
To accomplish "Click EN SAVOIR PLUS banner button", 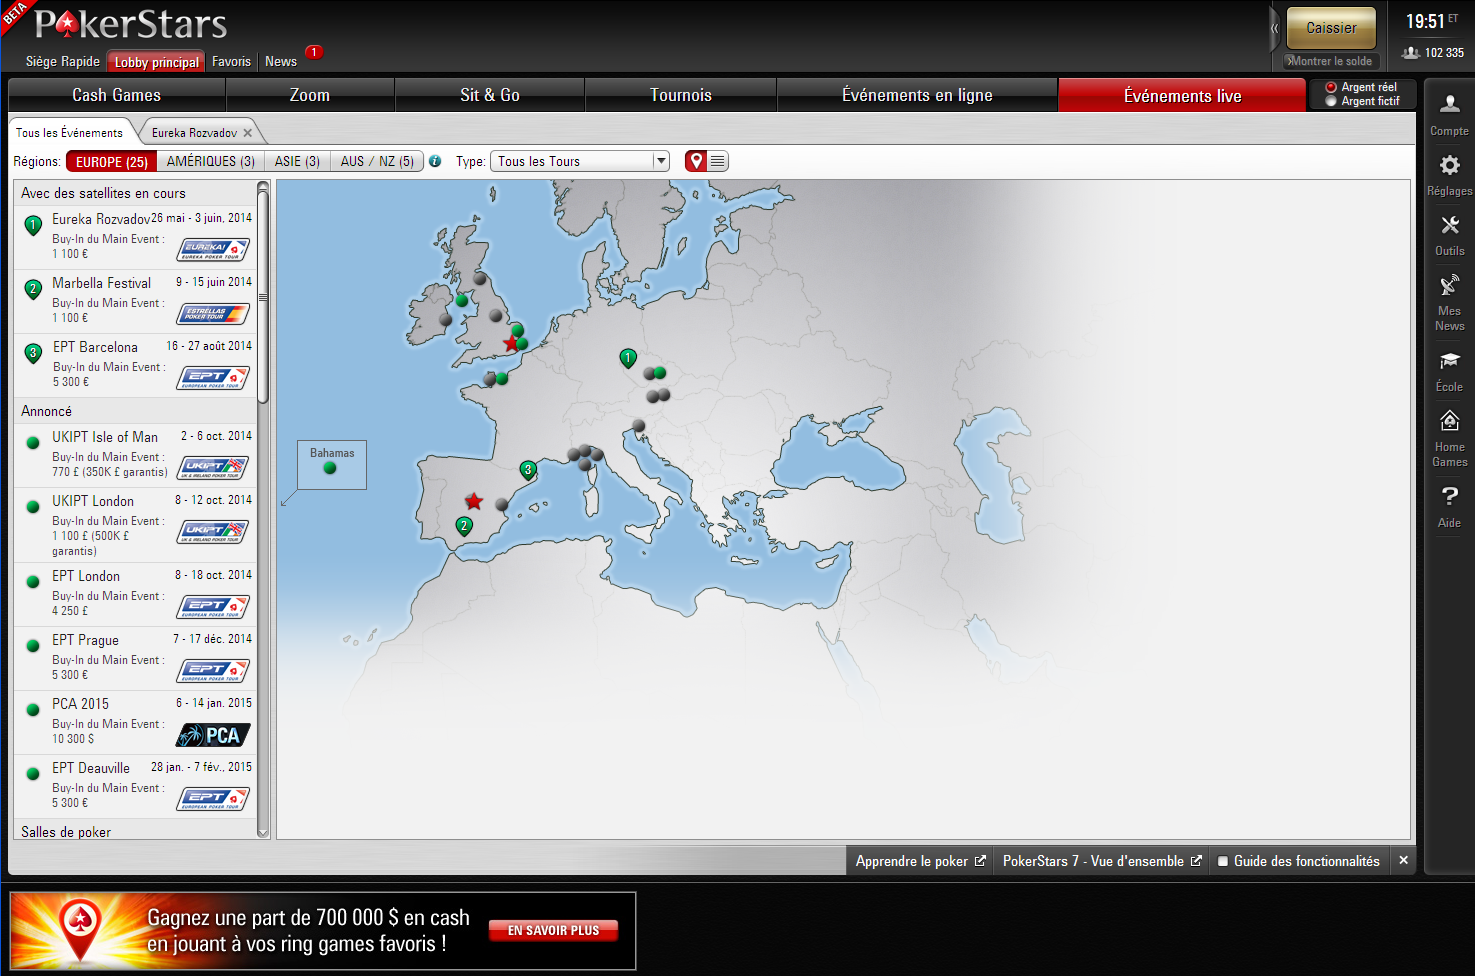I will [553, 930].
